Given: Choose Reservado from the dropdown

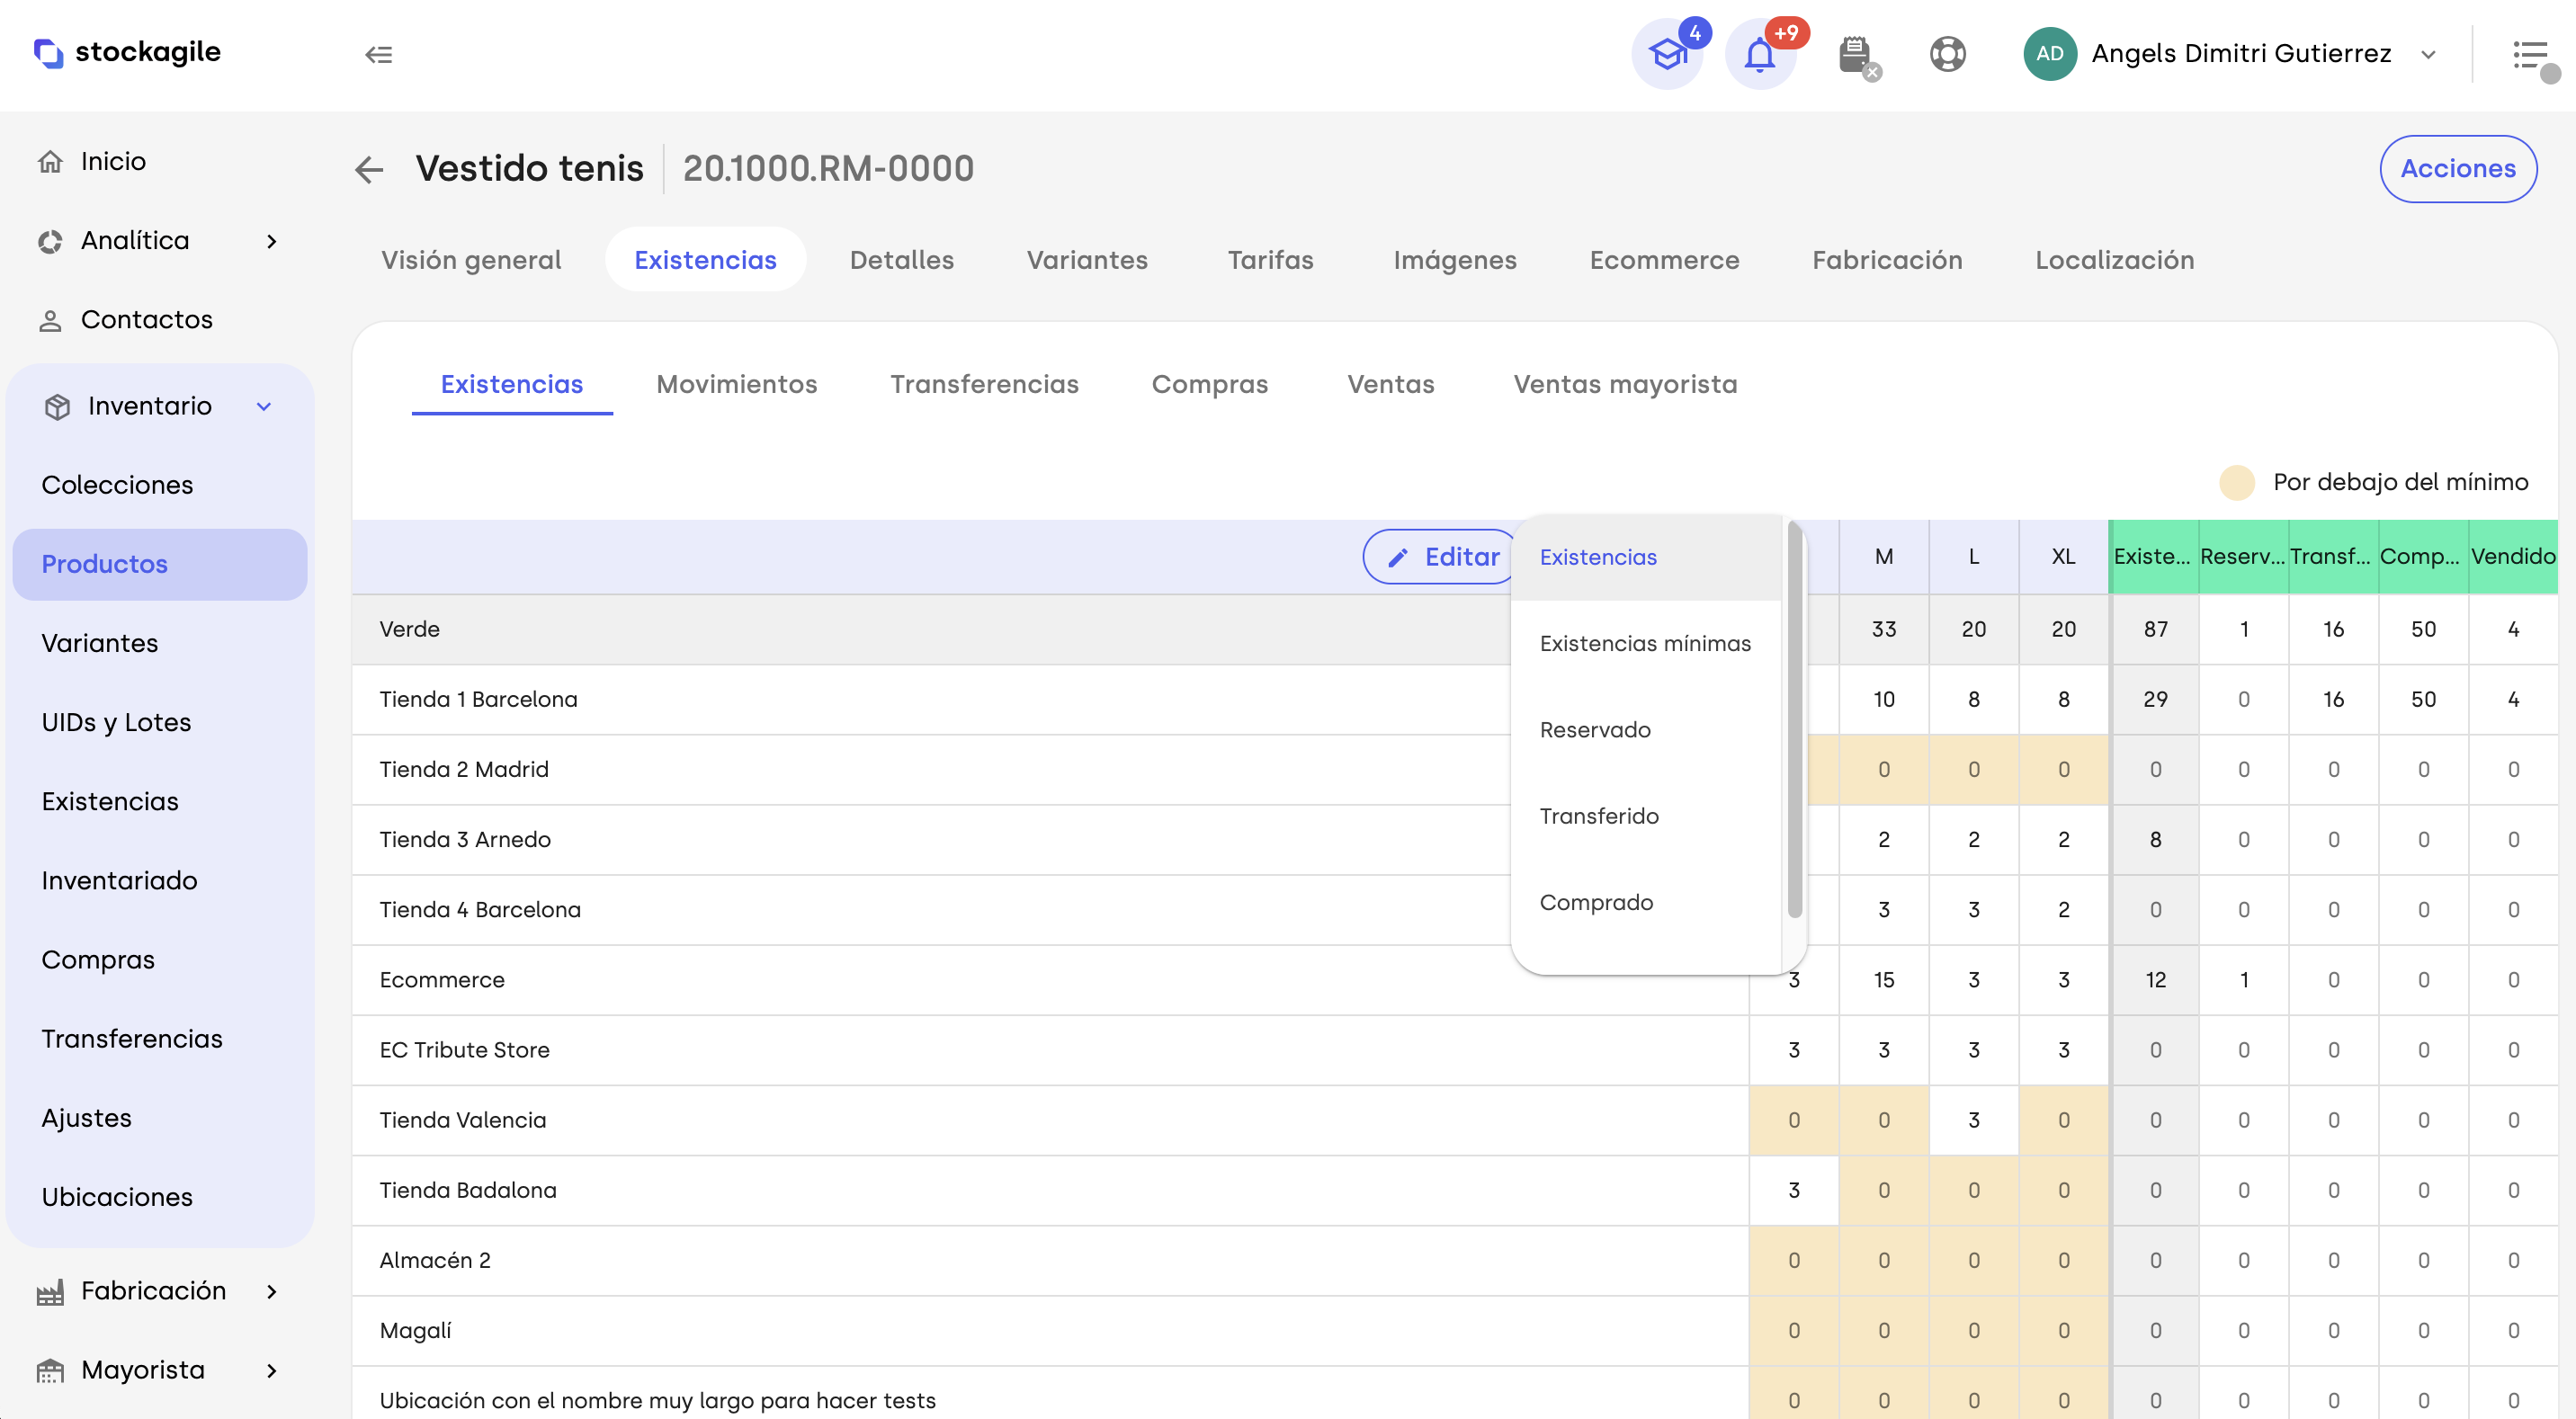Looking at the screenshot, I should (x=1646, y=729).
